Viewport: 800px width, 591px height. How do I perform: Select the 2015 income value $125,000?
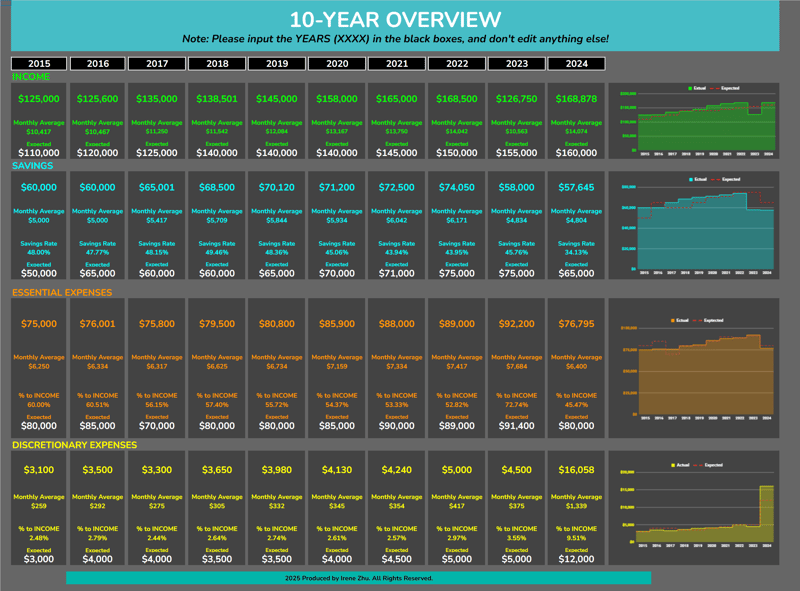[x=39, y=99]
